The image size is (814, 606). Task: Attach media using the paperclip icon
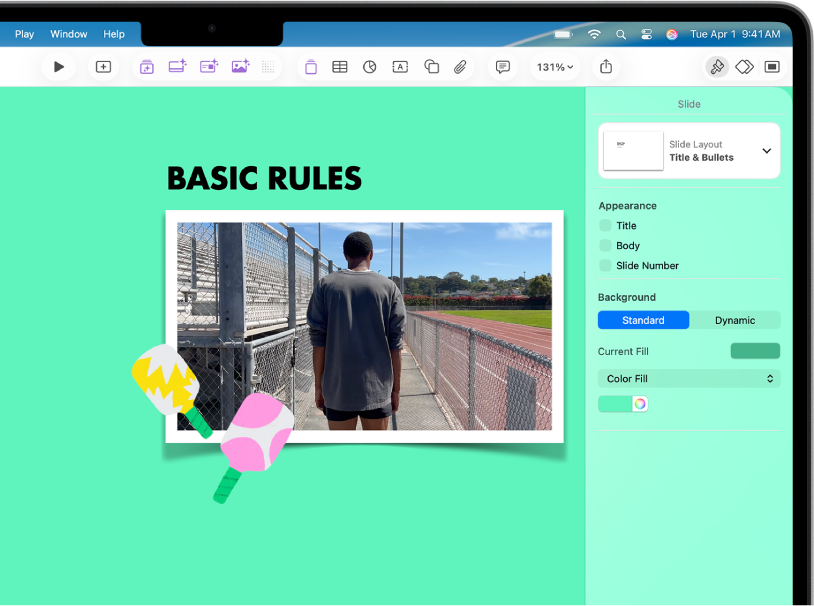(x=460, y=66)
